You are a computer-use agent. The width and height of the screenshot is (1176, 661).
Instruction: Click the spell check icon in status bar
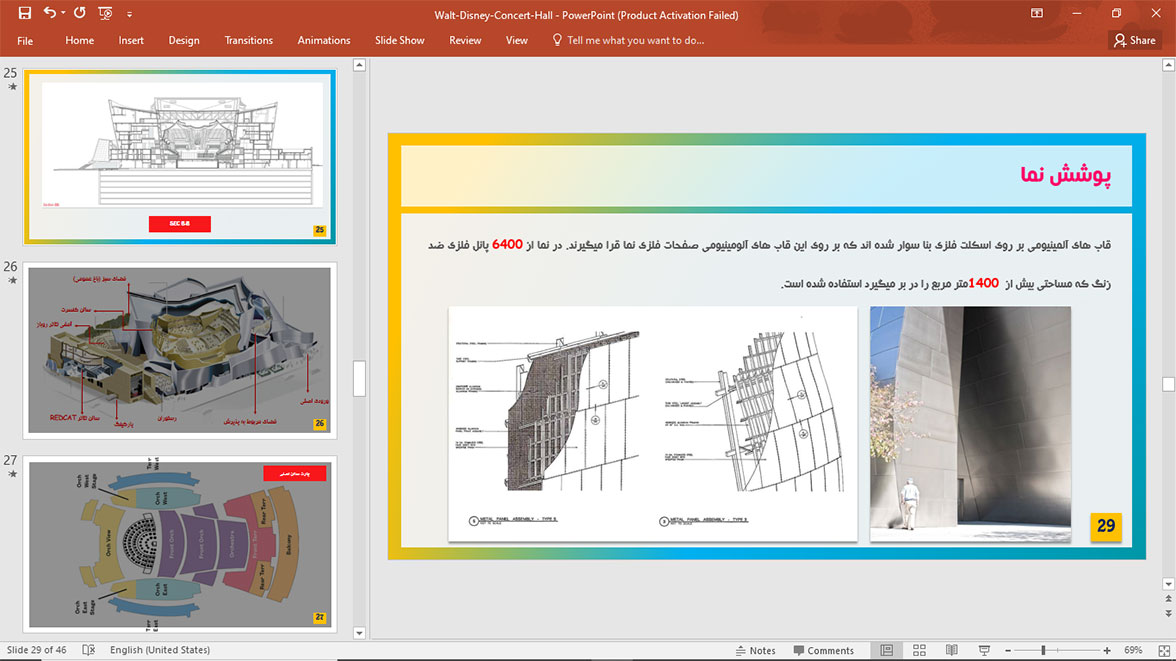[x=88, y=650]
